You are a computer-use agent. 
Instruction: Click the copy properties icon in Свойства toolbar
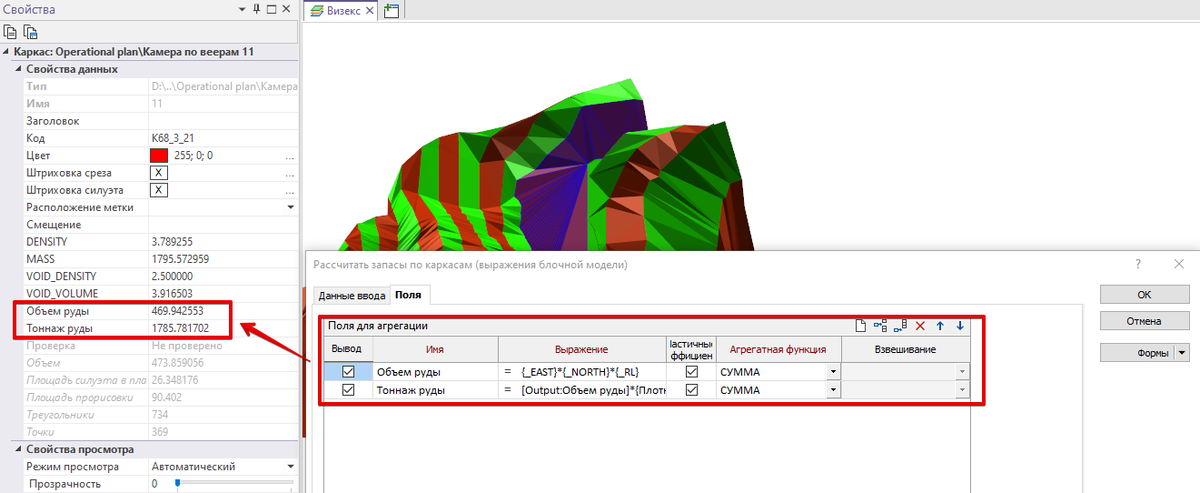tap(11, 31)
